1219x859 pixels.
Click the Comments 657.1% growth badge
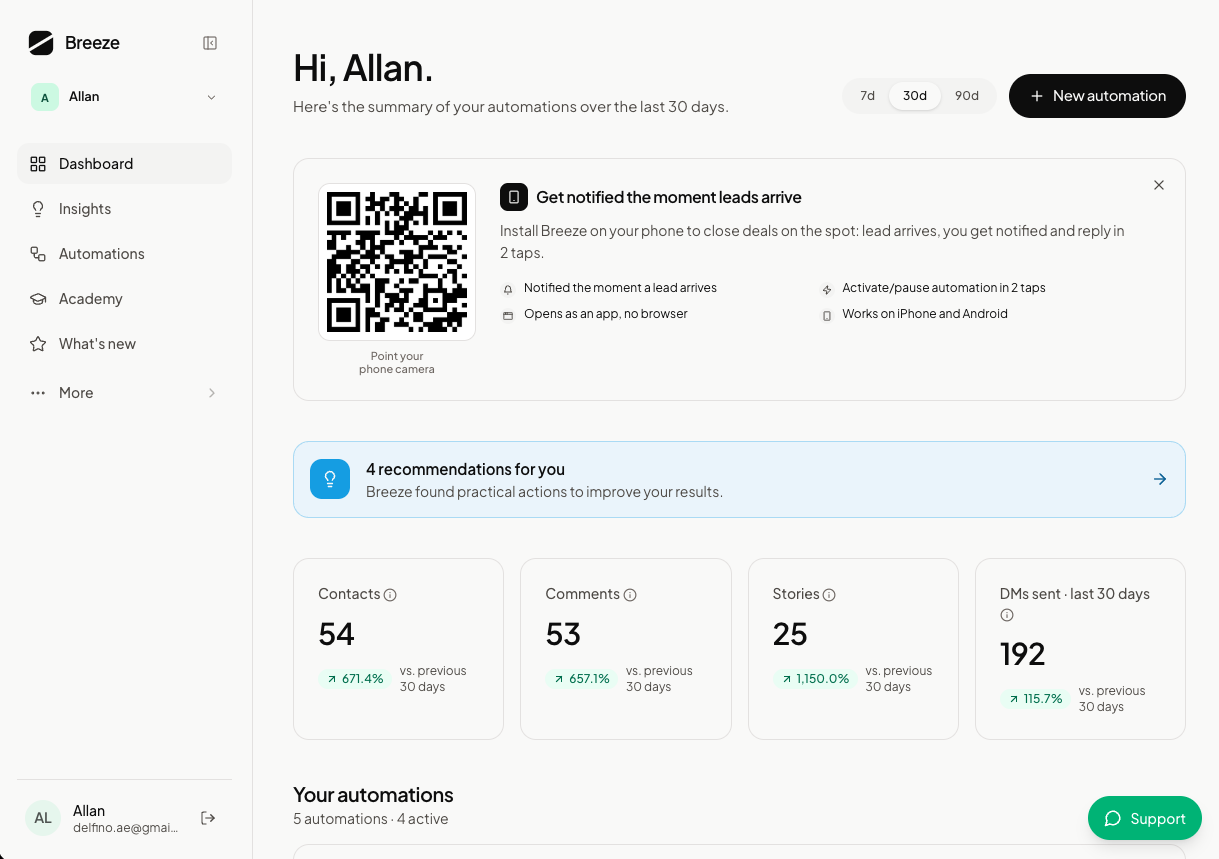tap(580, 679)
